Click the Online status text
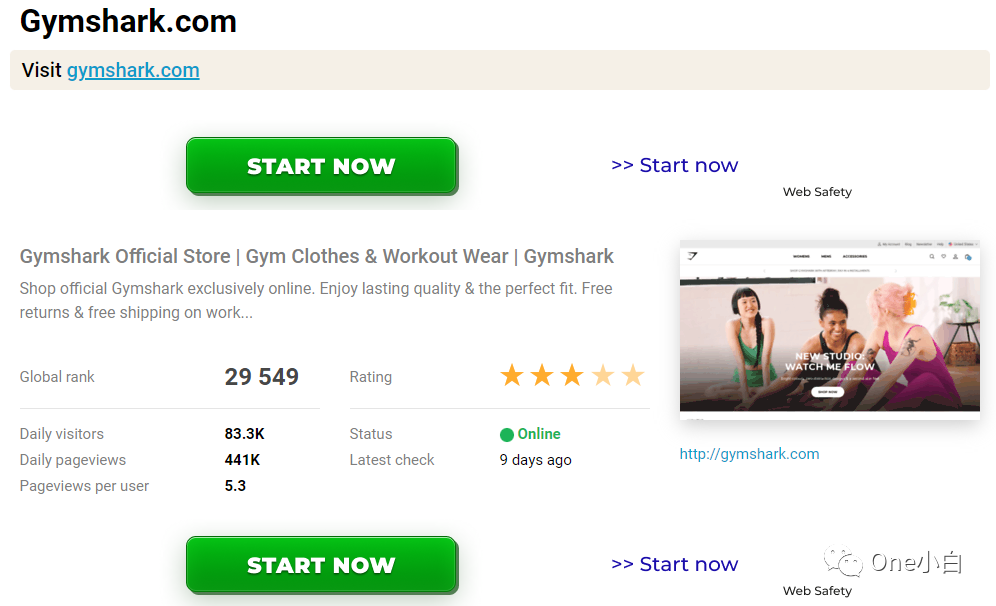This screenshot has width=996, height=606. (x=539, y=434)
